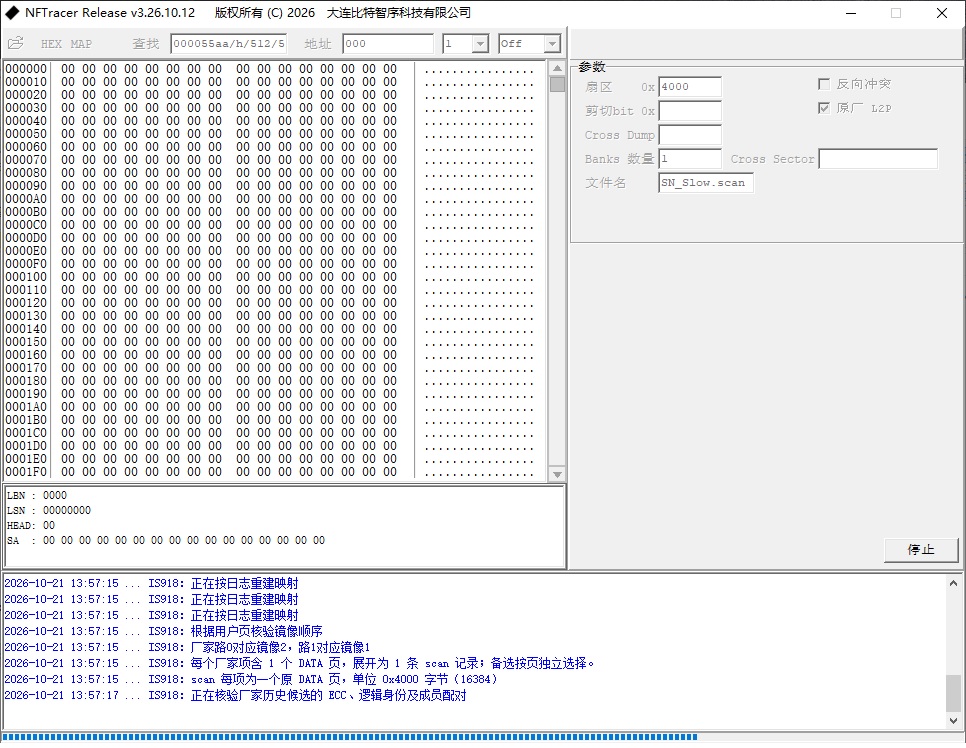Enable the 反向冲突 checkbox

824,84
